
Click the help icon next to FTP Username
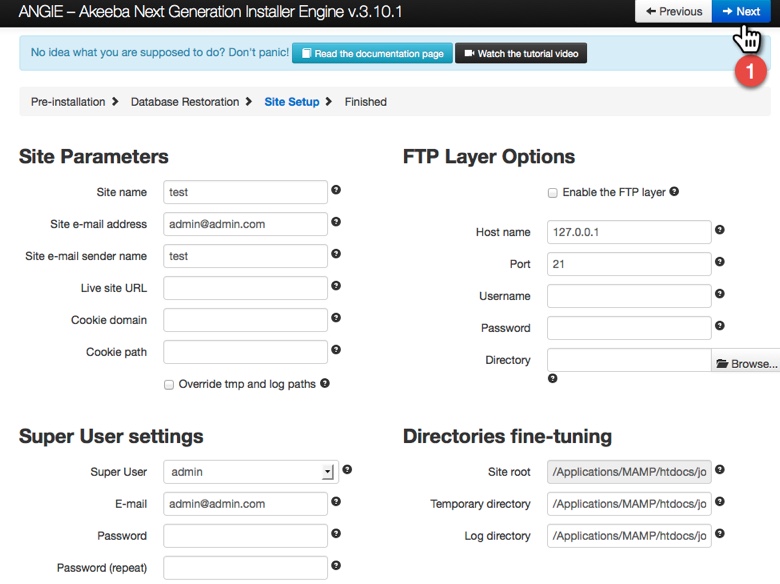[720, 293]
